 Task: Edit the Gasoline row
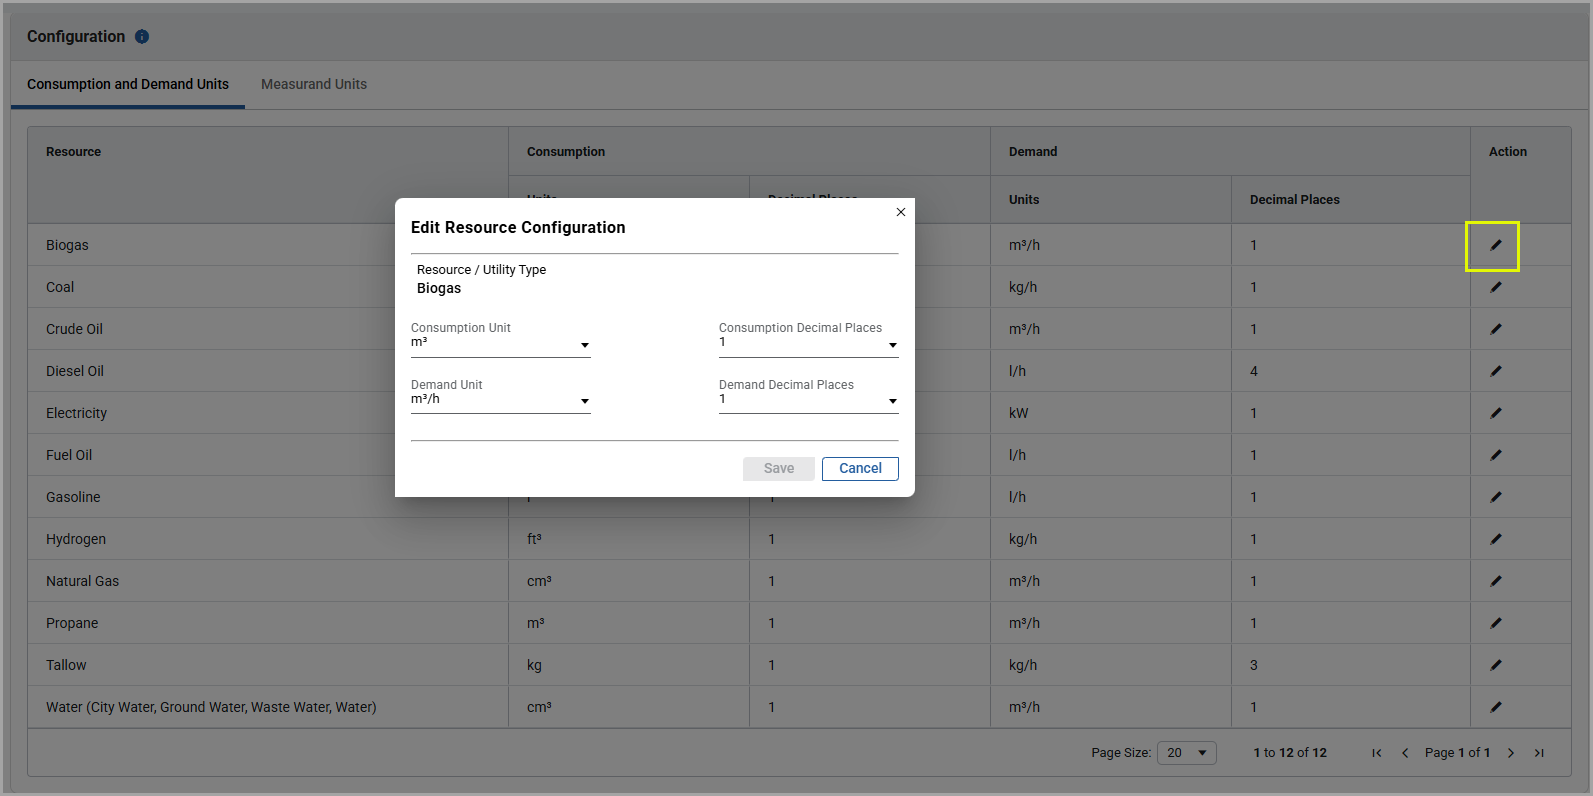[1496, 497]
